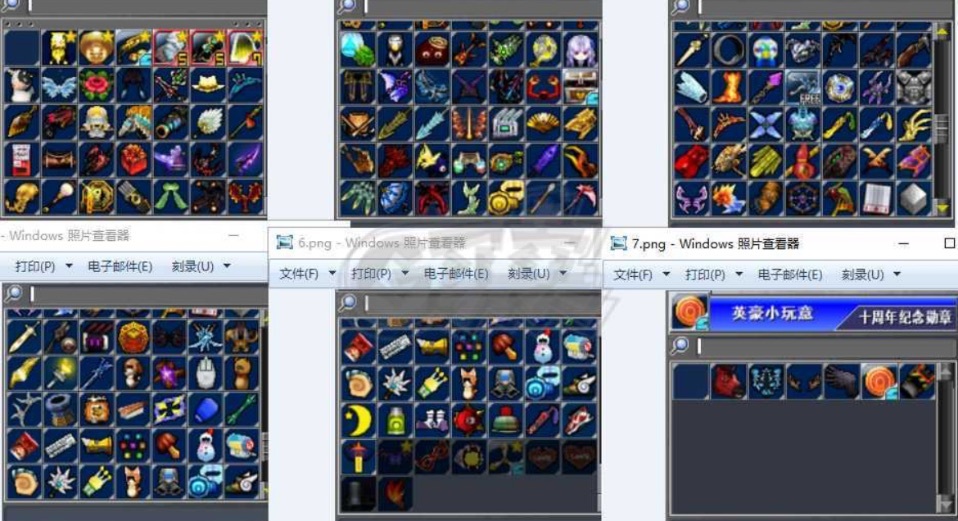Click the 6.png - Windows 照片查看器 title text
The image size is (958, 521).
click(x=382, y=242)
